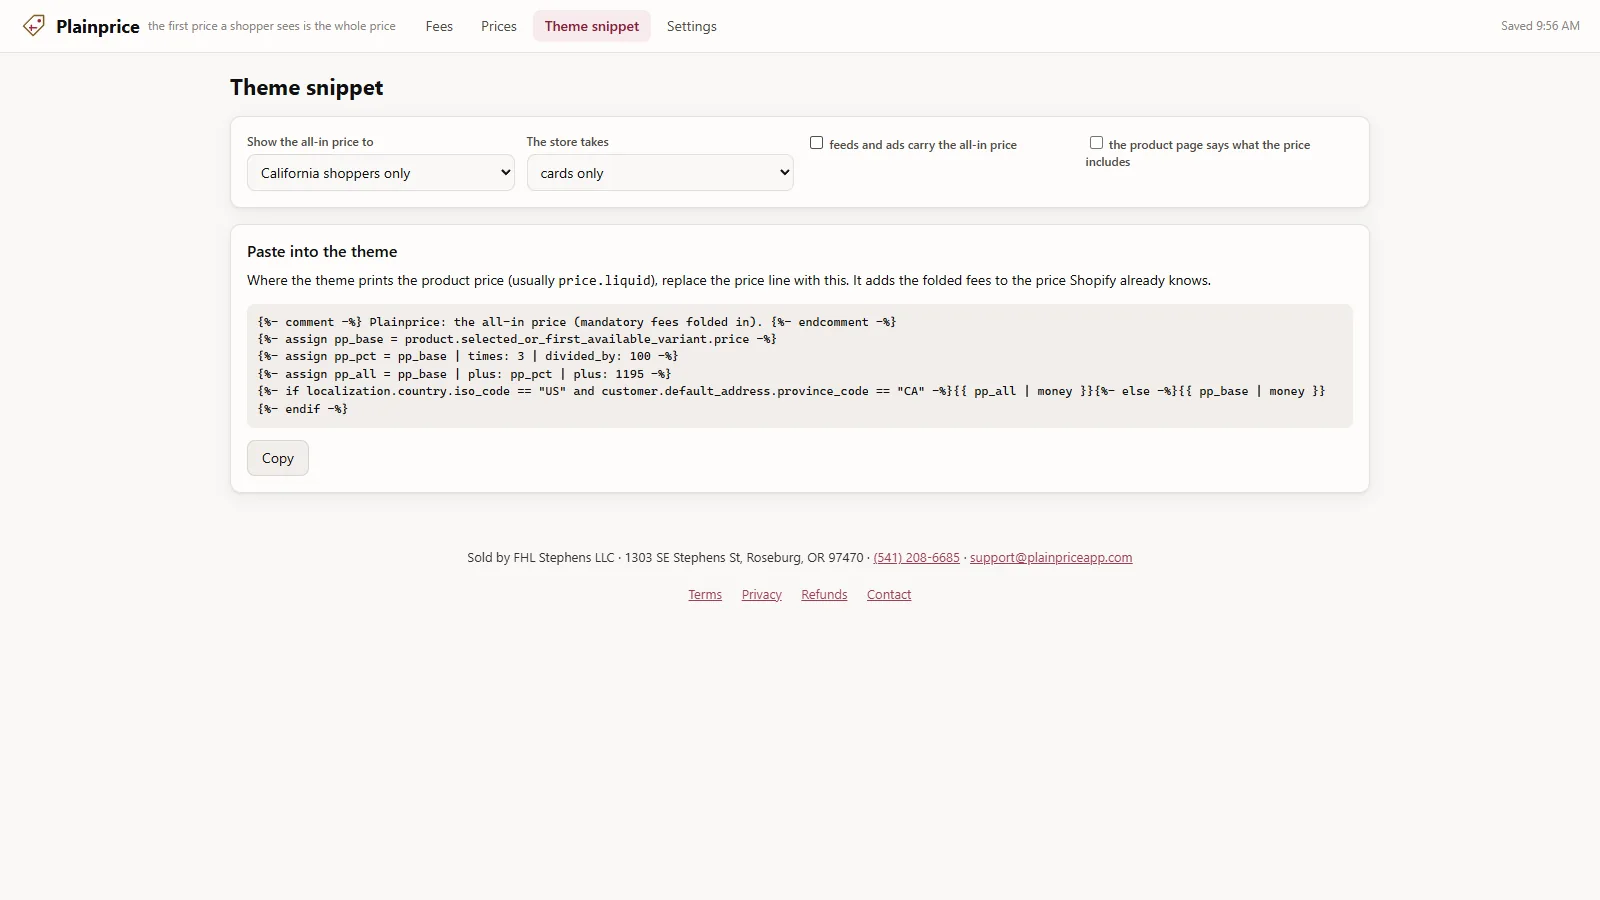Click the Plainprice brand name
Screen dimensions: 1600x900
pos(98,26)
